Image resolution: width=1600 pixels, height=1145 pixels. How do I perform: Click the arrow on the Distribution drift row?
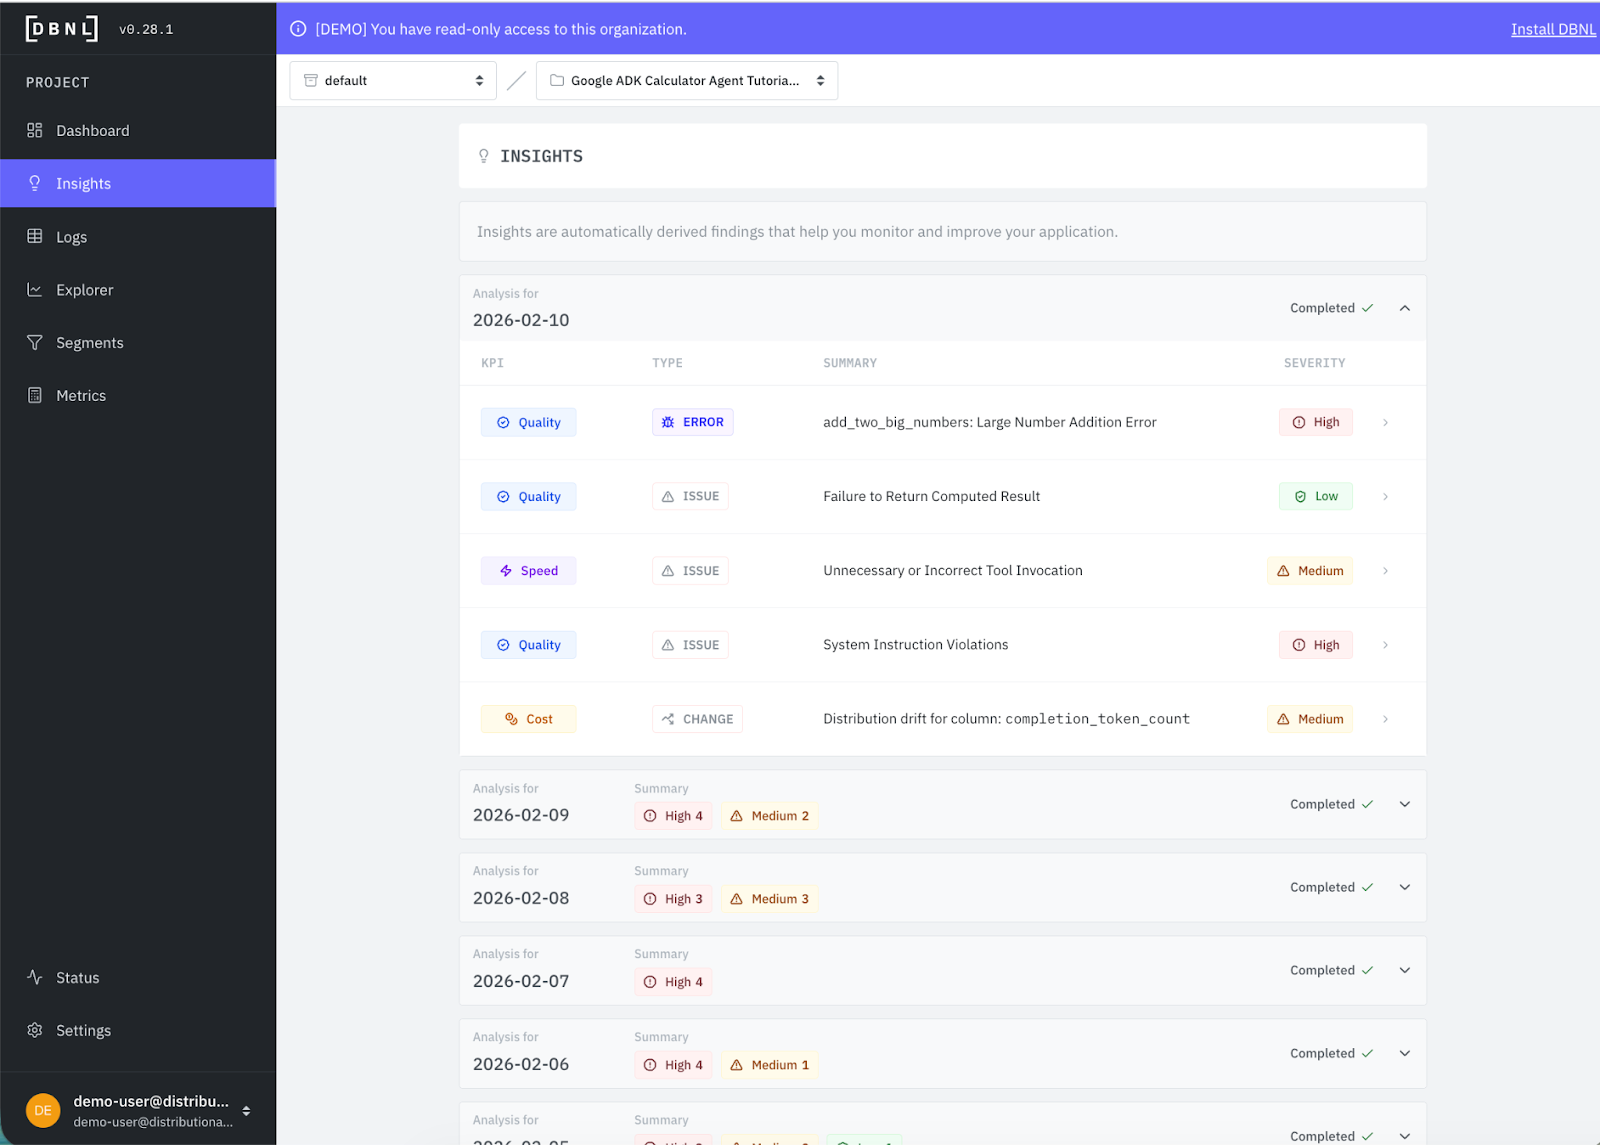tap(1385, 719)
